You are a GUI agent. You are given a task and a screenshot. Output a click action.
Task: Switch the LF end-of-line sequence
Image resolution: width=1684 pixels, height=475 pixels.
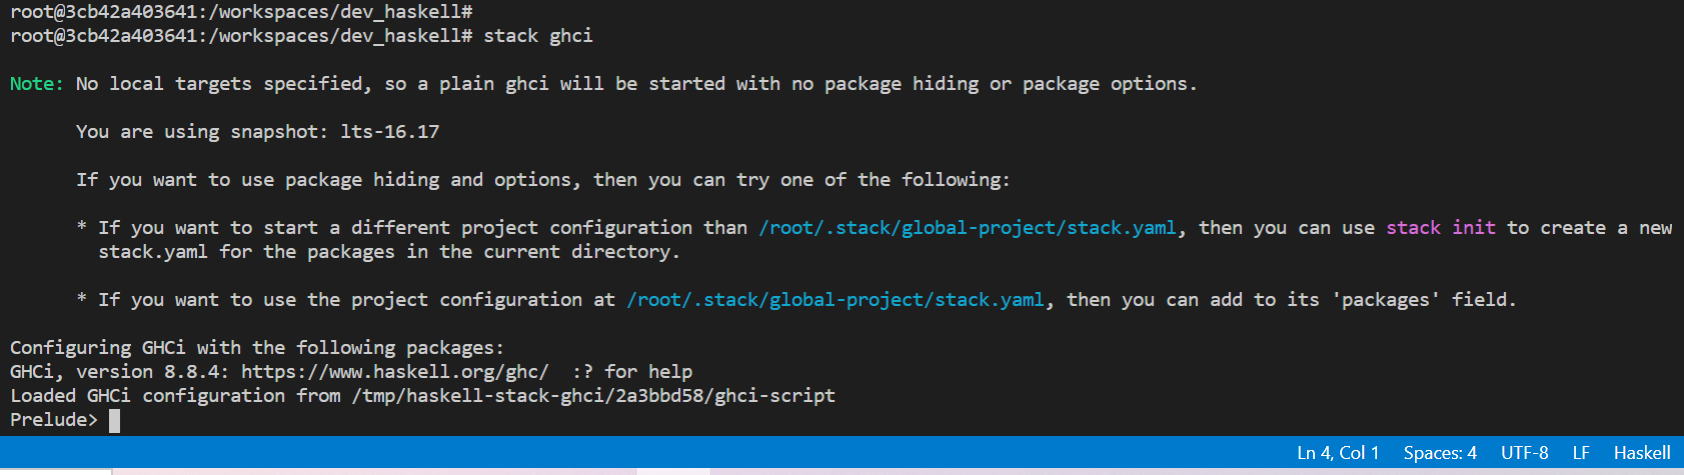coord(1581,453)
